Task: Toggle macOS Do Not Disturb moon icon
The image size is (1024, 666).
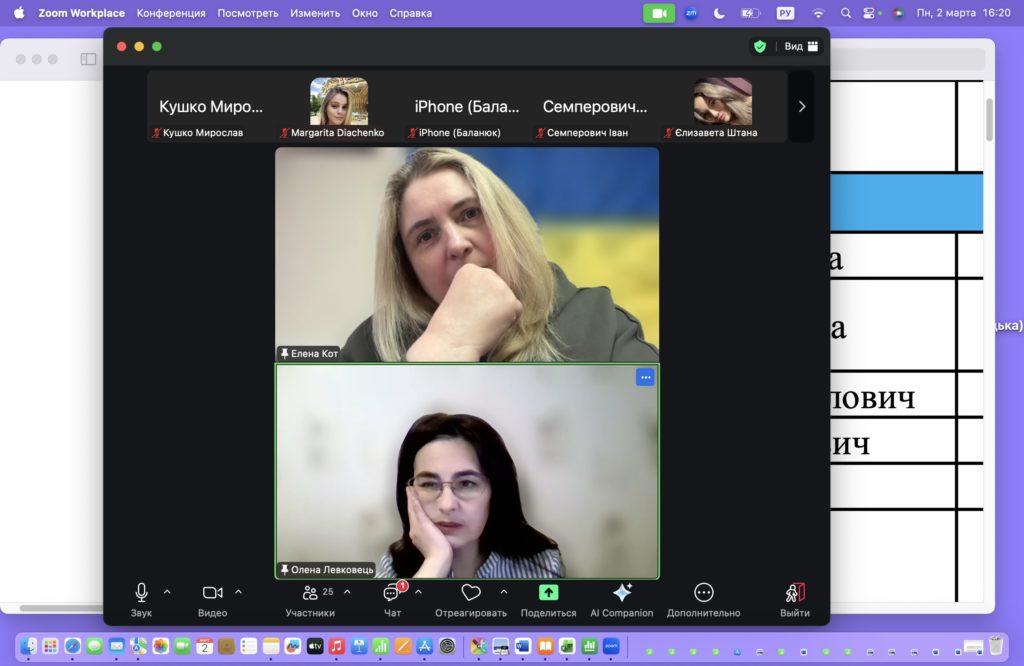Action: pyautogui.click(x=720, y=13)
